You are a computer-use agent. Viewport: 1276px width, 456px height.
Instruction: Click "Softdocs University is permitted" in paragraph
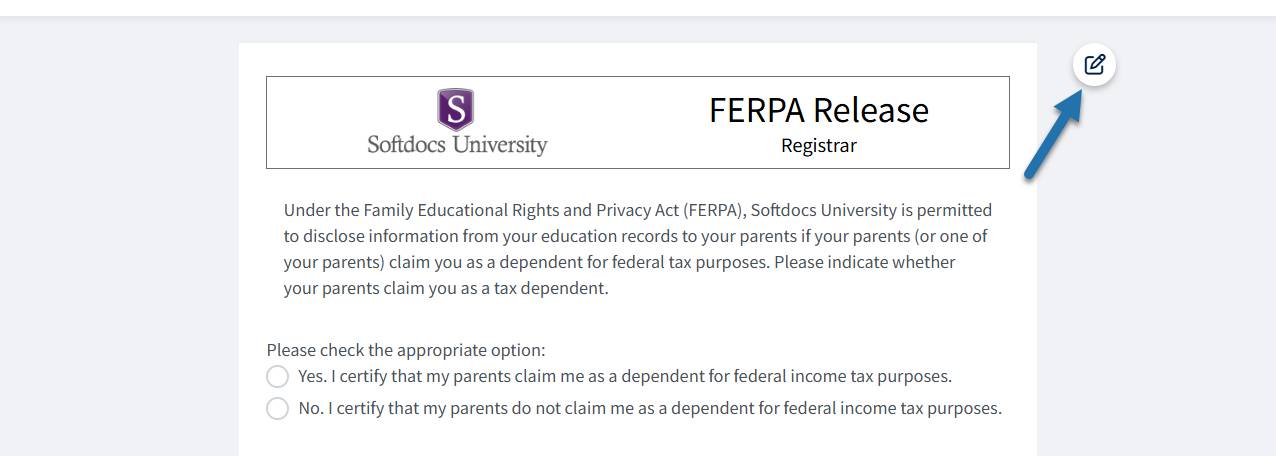871,210
